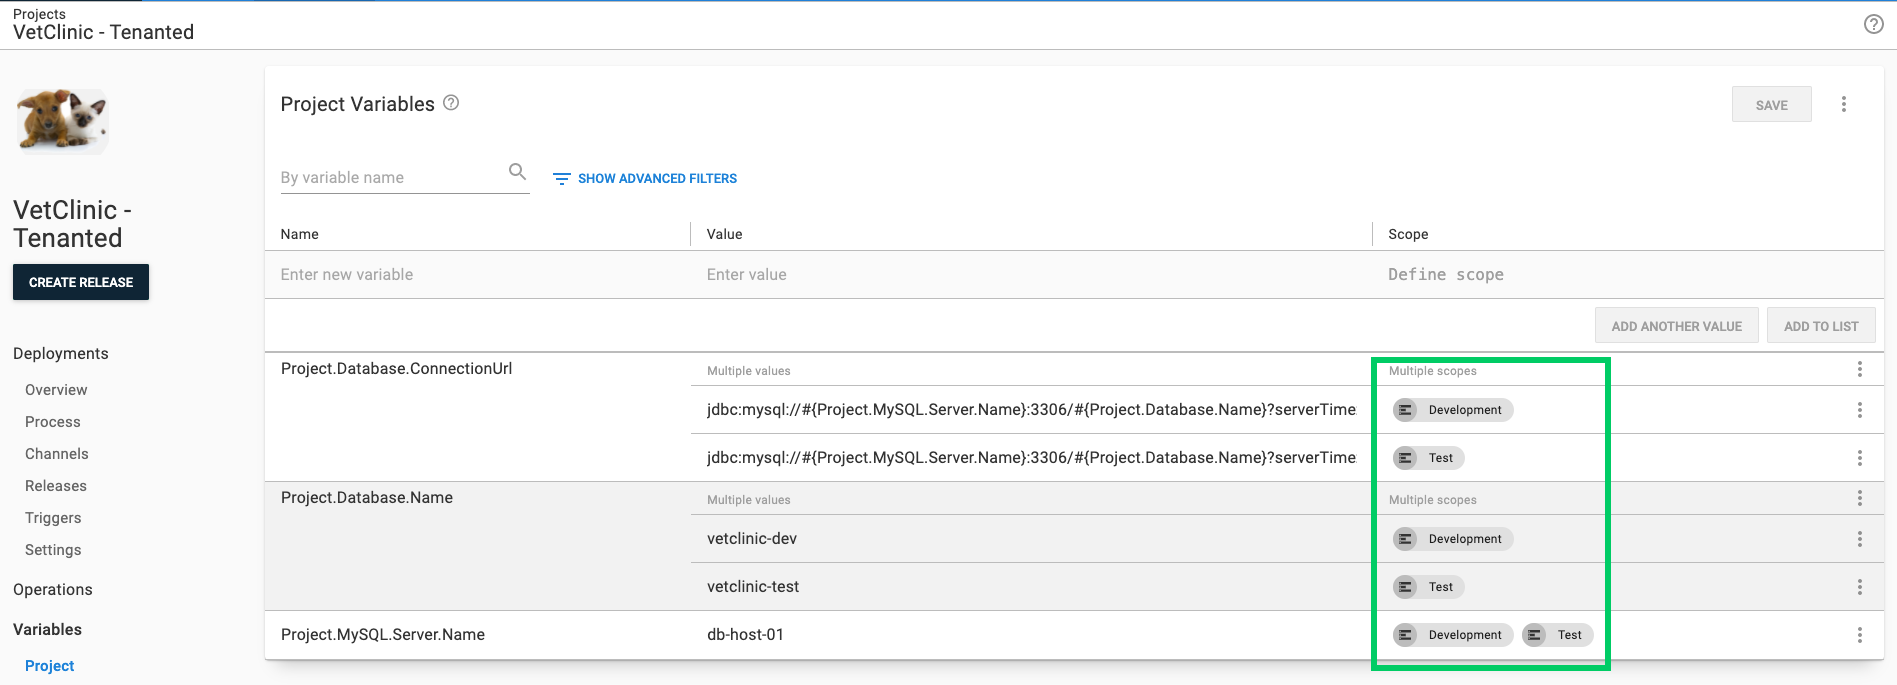
Task: Open overflow menu next to Save button
Action: (1844, 104)
